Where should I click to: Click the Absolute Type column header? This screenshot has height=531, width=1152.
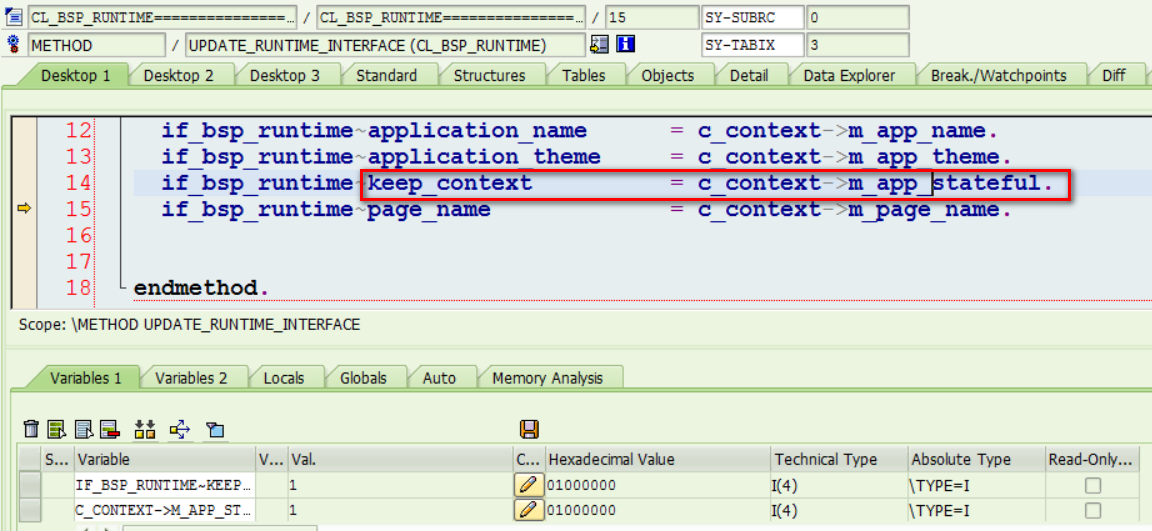(977, 460)
